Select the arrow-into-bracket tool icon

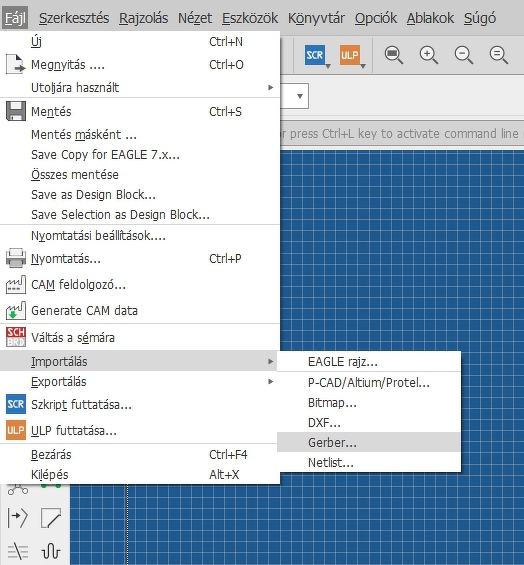18,518
